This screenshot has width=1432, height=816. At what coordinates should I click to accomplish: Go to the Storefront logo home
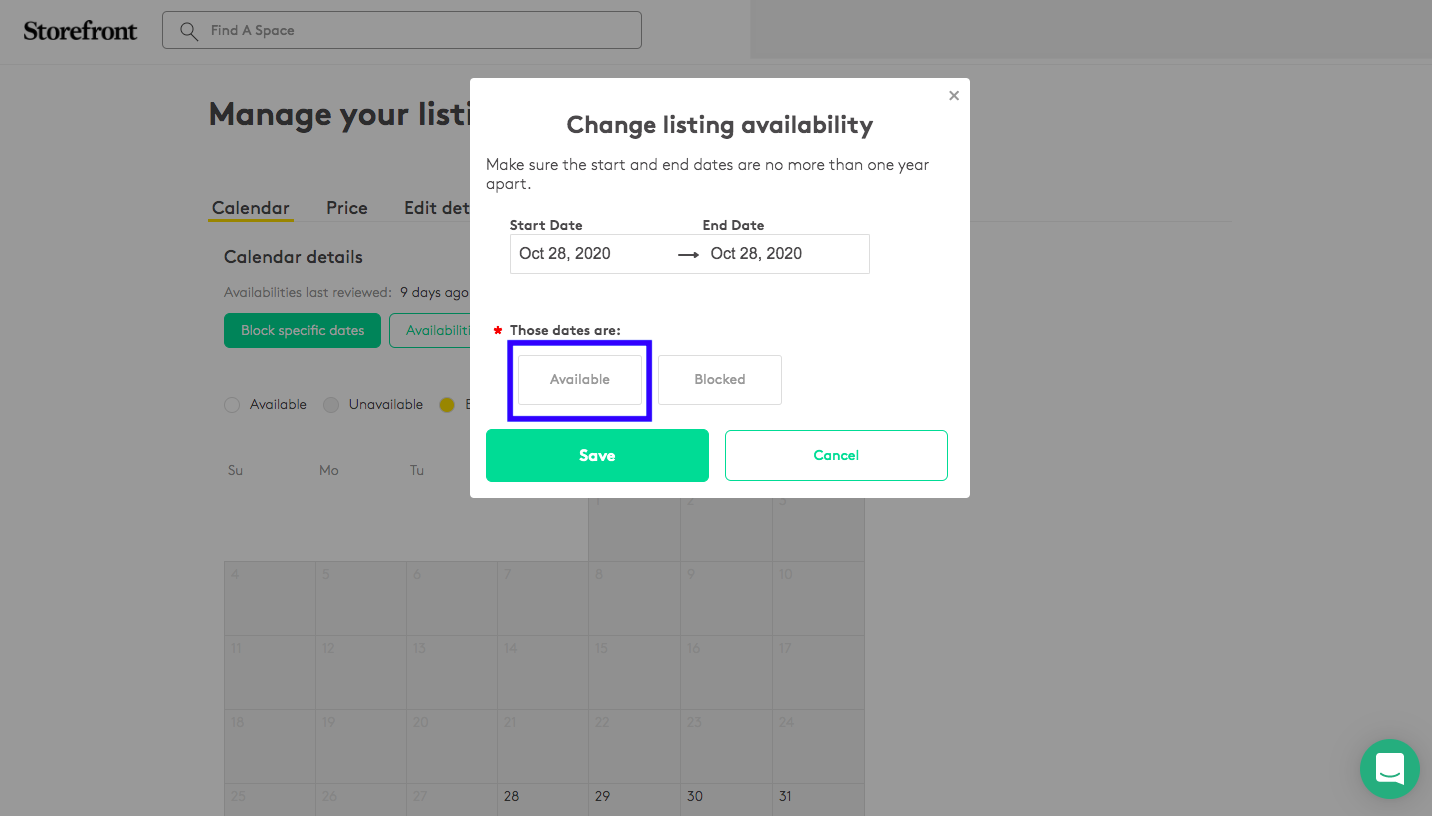80,31
